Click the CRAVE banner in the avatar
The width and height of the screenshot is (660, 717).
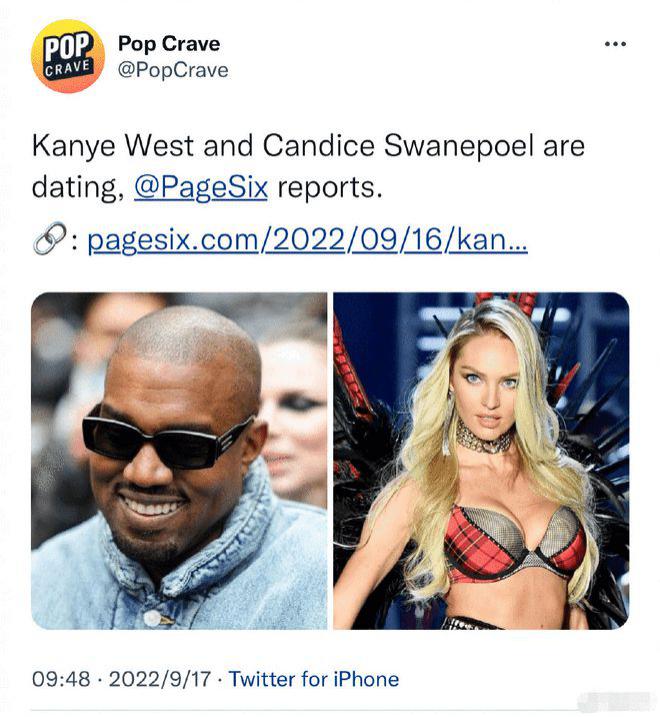67,69
